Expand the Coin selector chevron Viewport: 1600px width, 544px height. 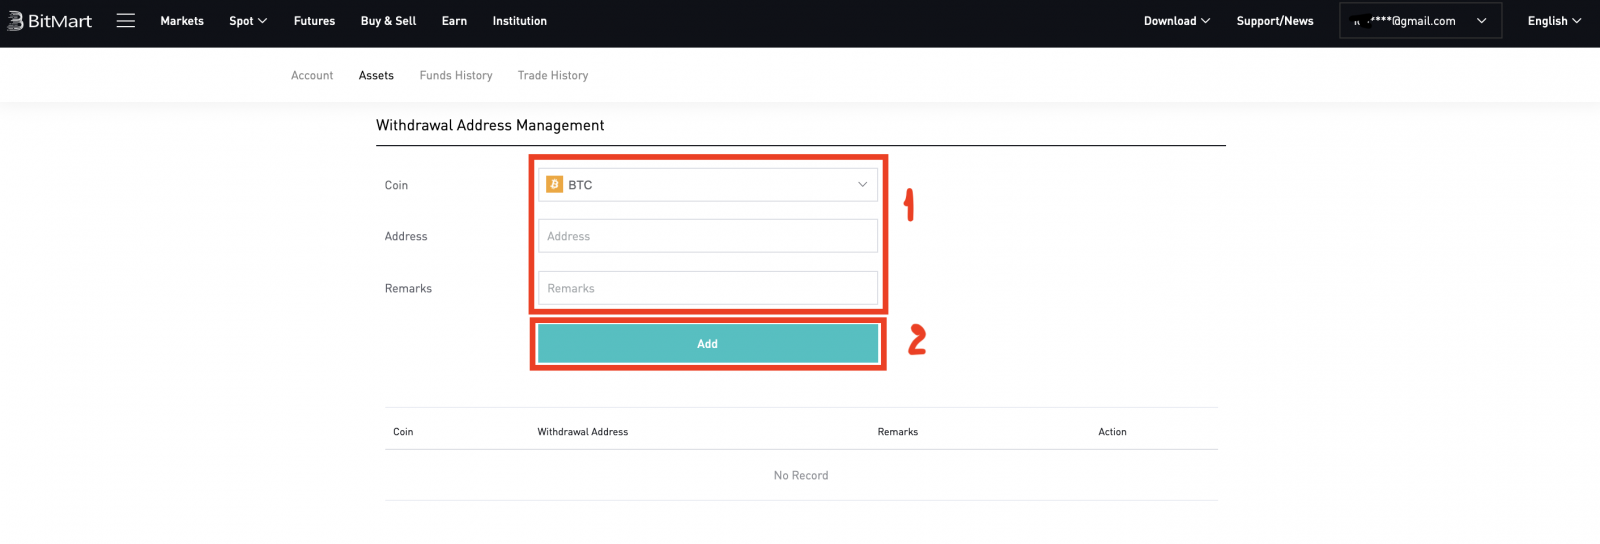tap(862, 185)
